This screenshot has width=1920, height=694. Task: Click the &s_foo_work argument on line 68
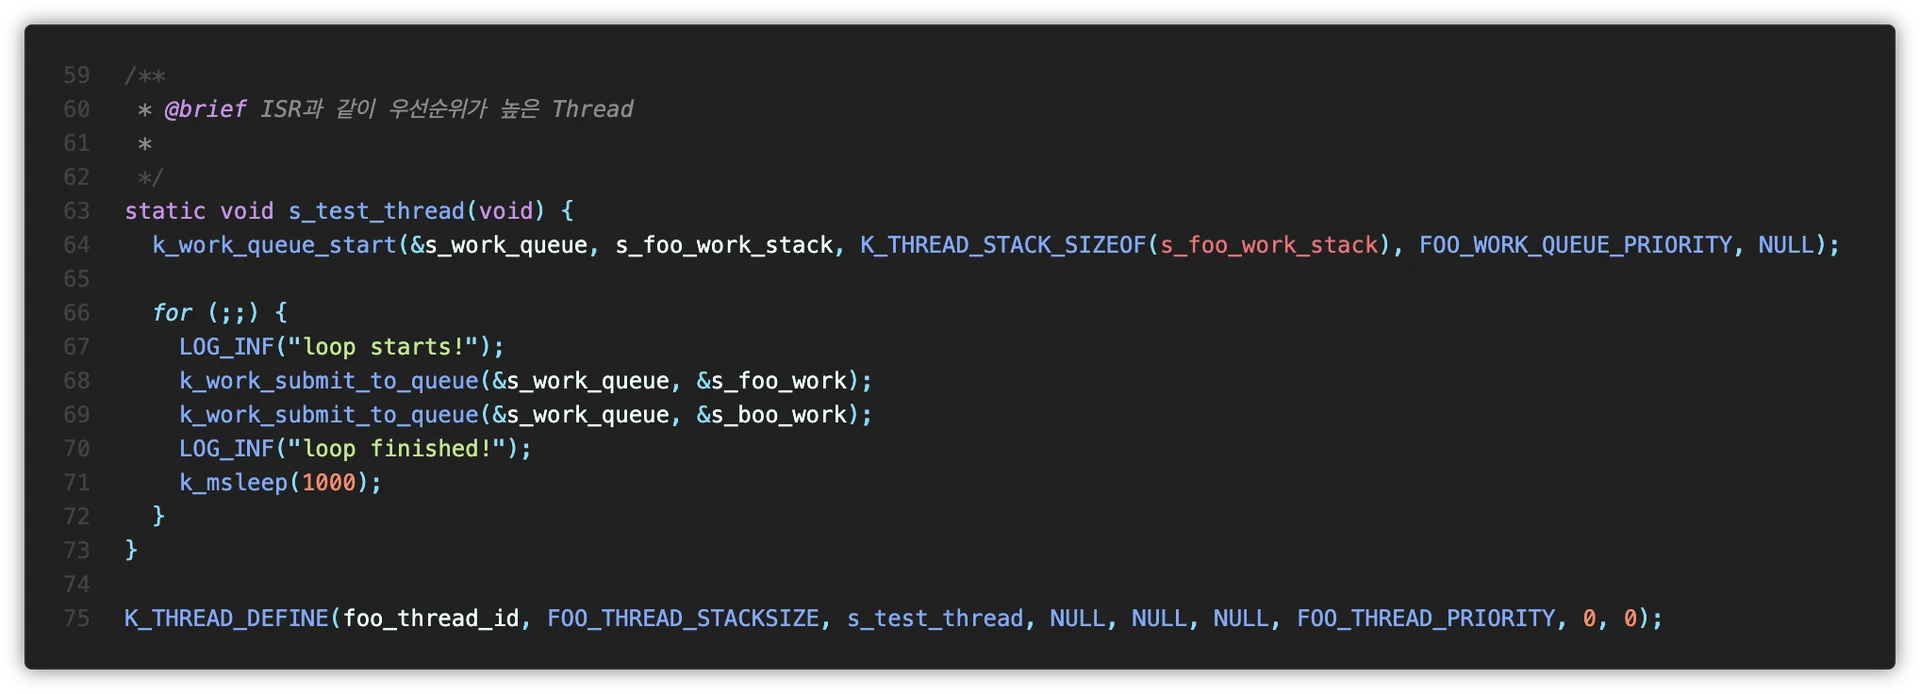(x=771, y=381)
